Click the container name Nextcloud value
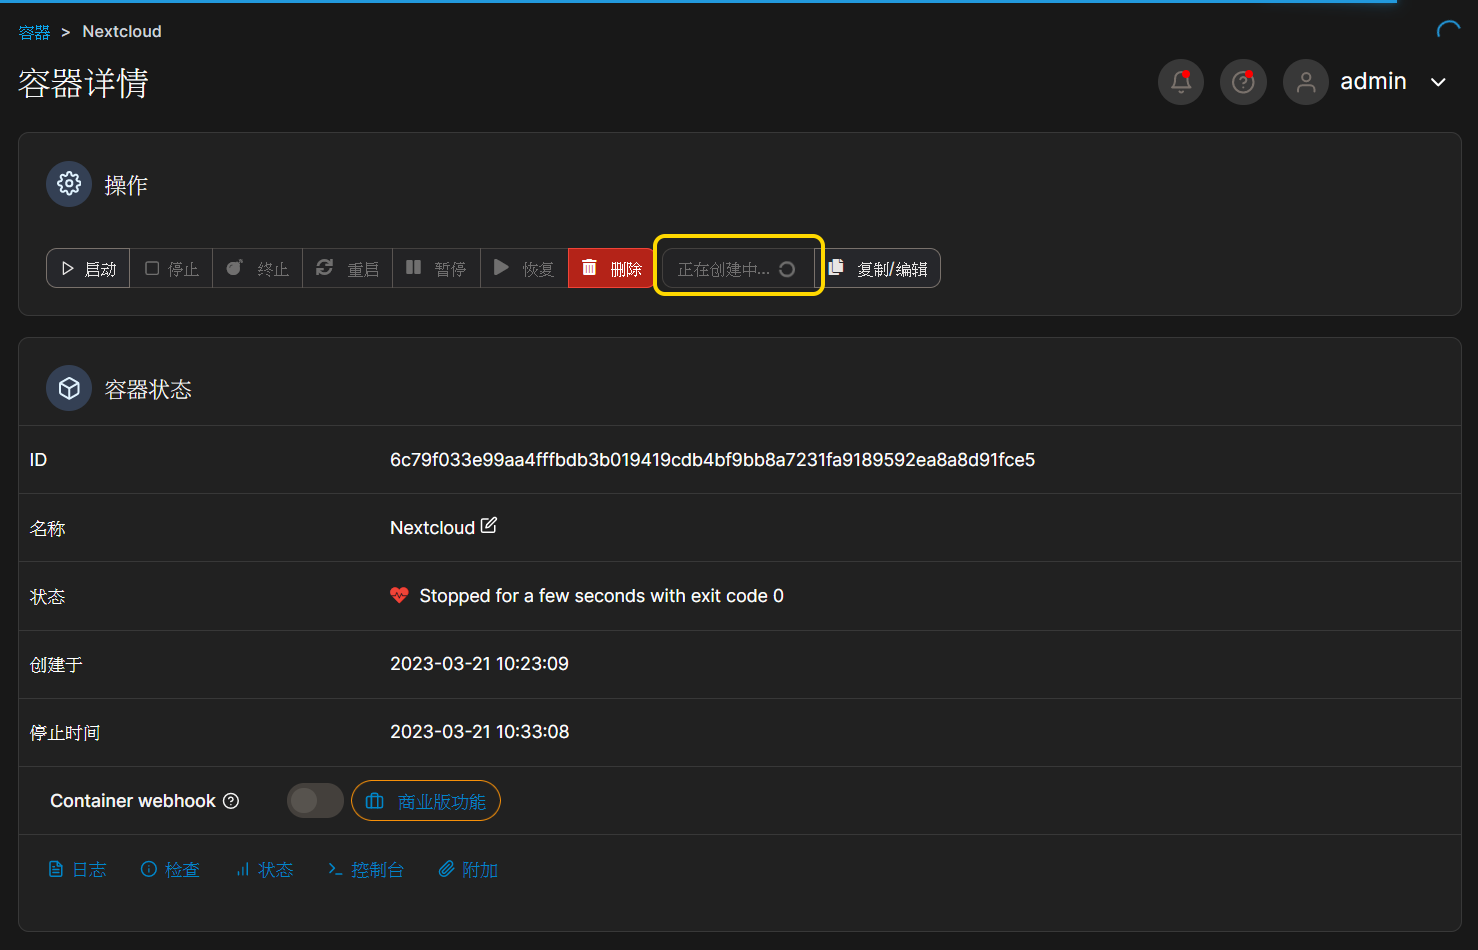1478x950 pixels. click(432, 528)
